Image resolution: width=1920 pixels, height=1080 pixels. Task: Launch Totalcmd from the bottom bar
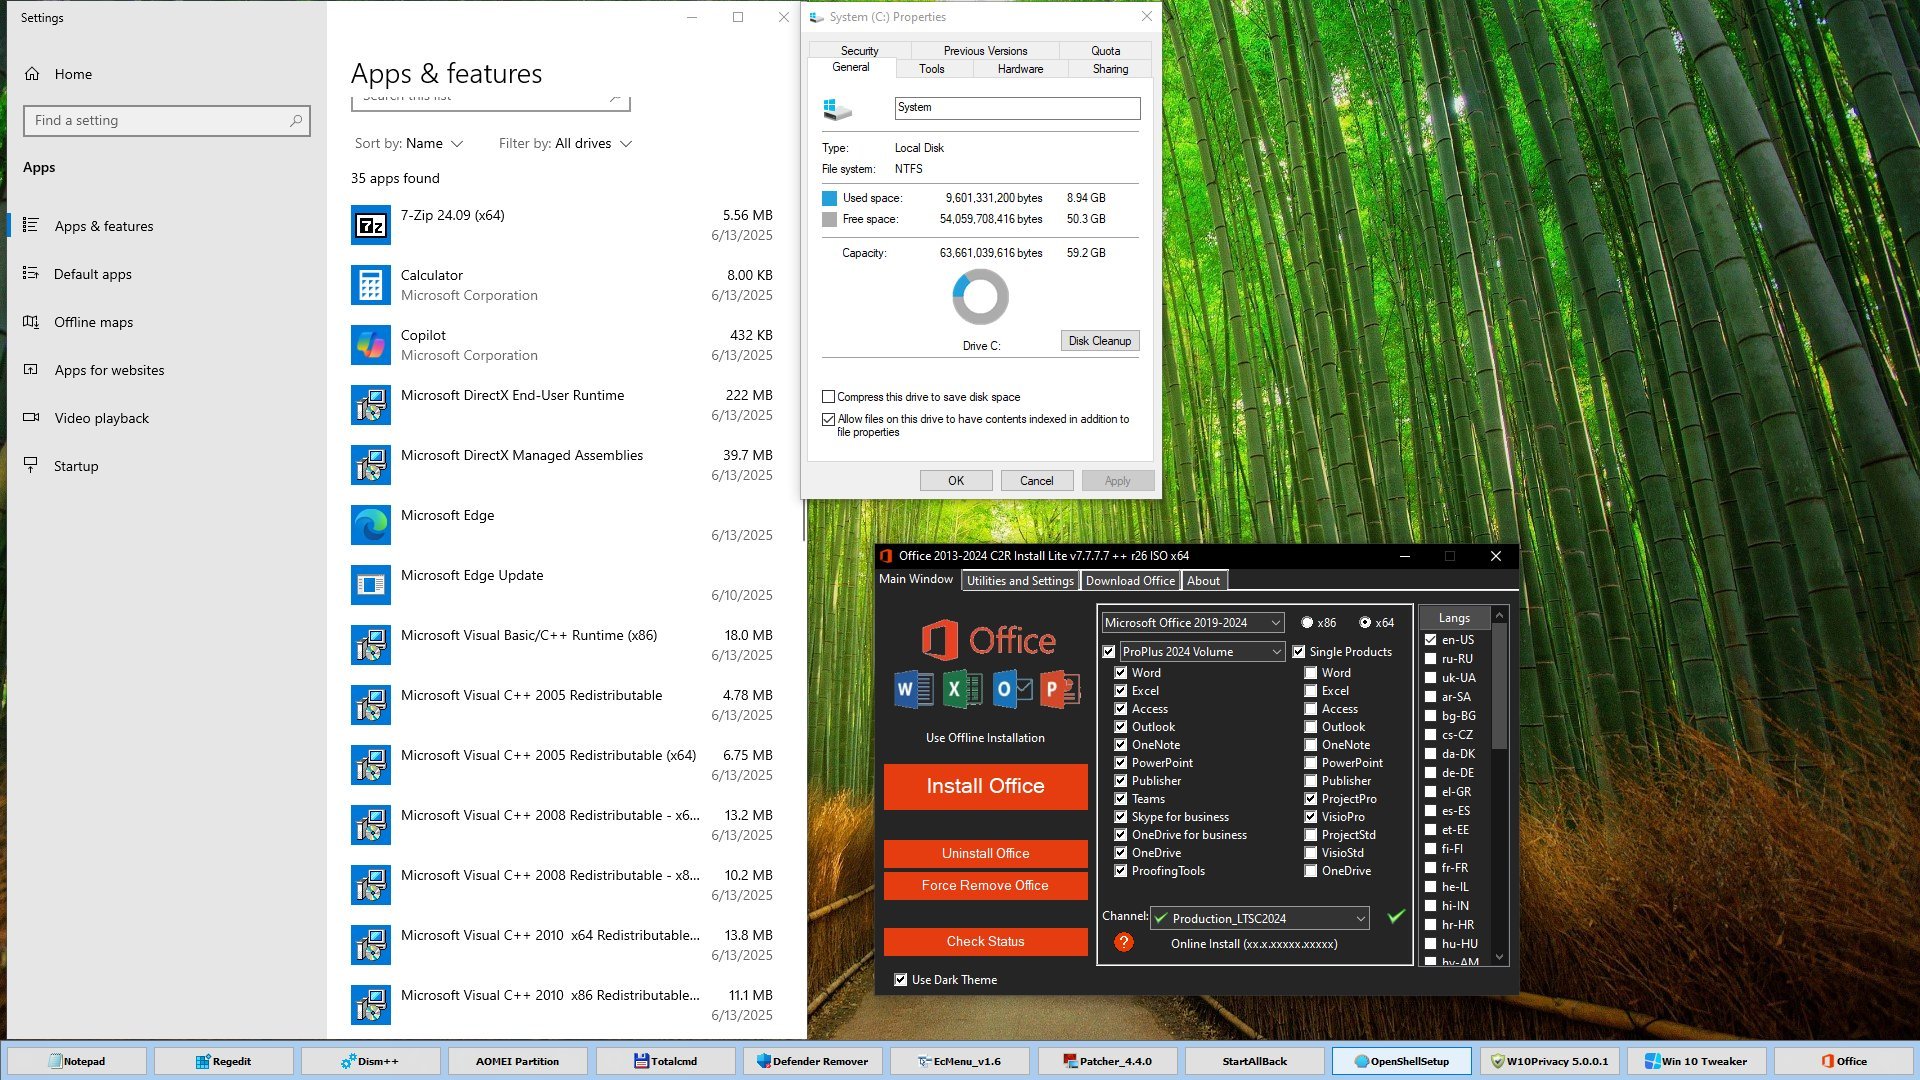tap(665, 1061)
